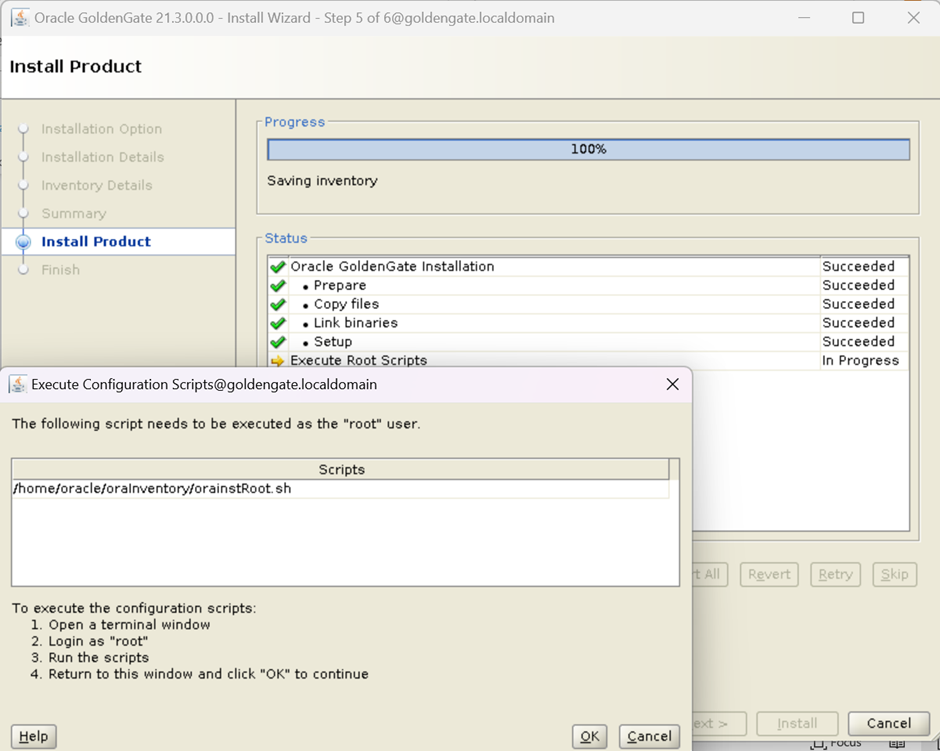
Task: Click the green checkmark next to Copy files
Action: [x=278, y=305]
